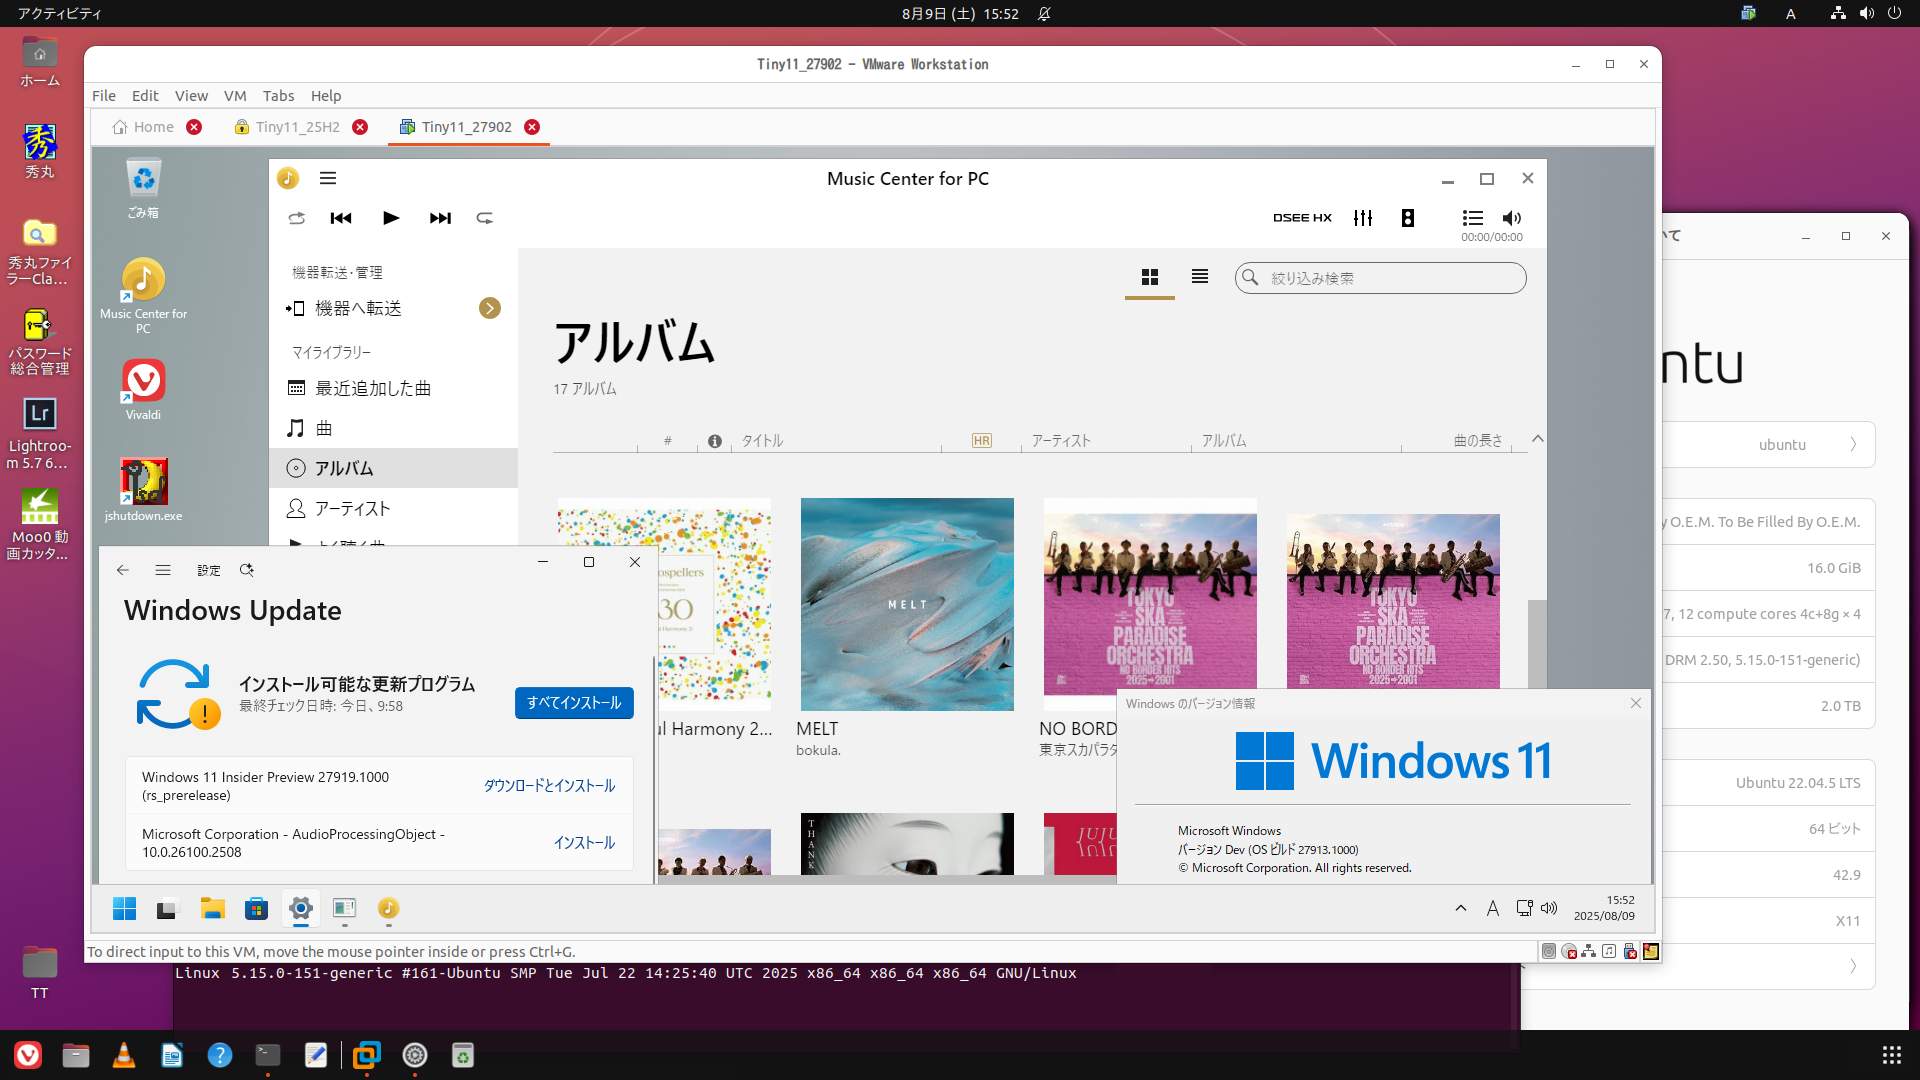This screenshot has width=1920, height=1080.
Task: Show hidden tray icons in VM taskbar
Action: coord(1460,908)
